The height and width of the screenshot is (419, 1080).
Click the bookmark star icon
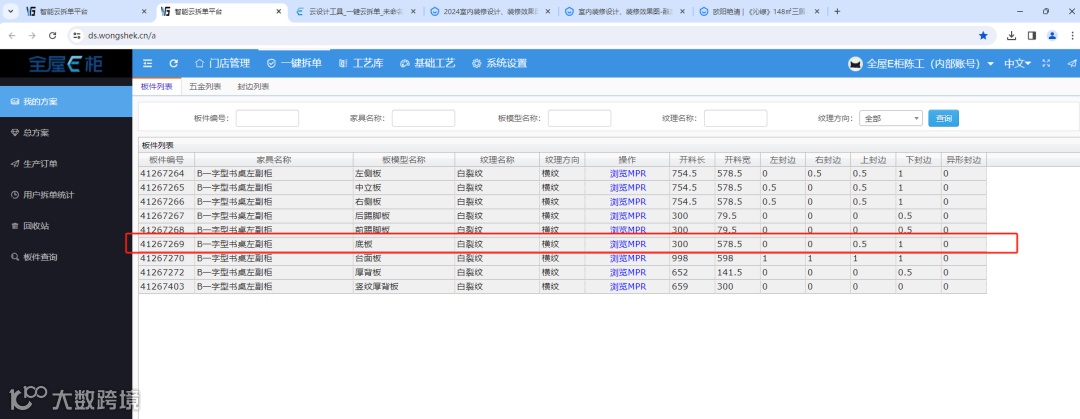click(x=983, y=35)
